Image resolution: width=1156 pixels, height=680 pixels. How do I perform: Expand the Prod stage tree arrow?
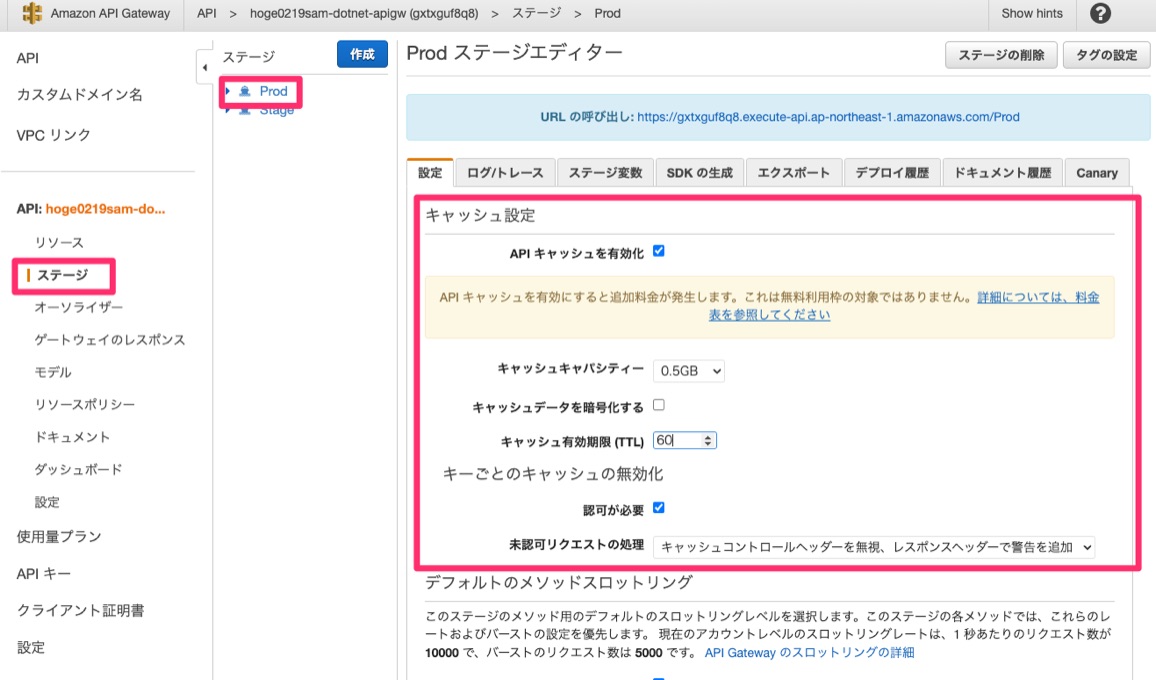pyautogui.click(x=228, y=91)
